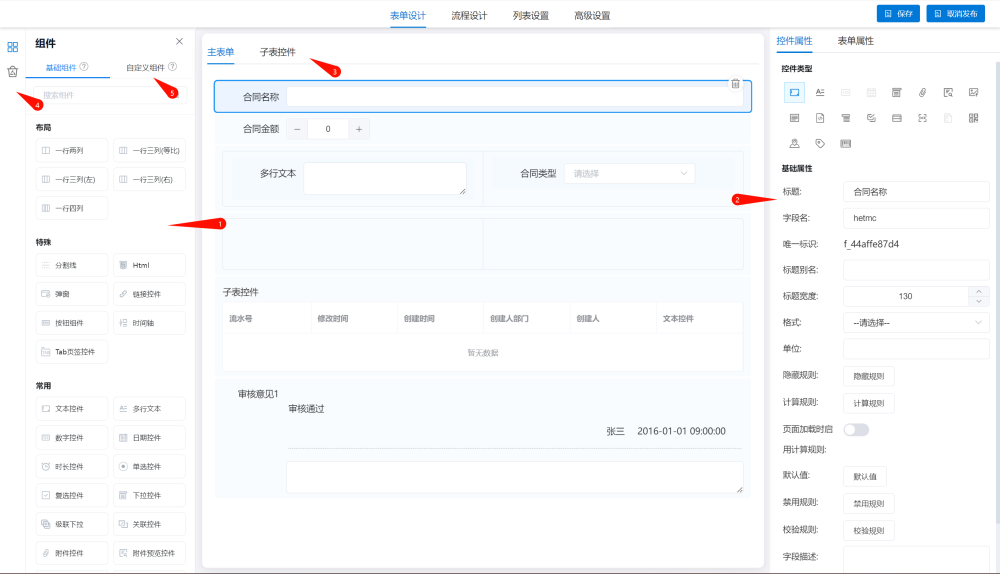Click the 隐藏规则 button
Image resolution: width=1000 pixels, height=574 pixels.
click(868, 376)
